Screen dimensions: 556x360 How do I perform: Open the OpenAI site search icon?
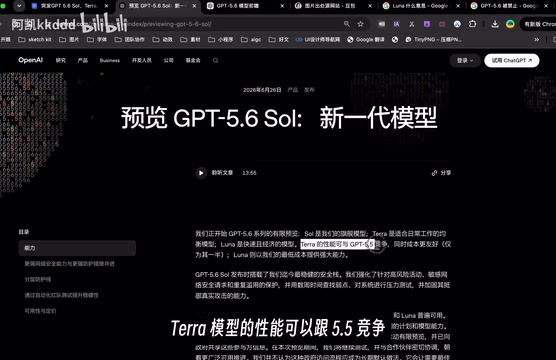[215, 61]
